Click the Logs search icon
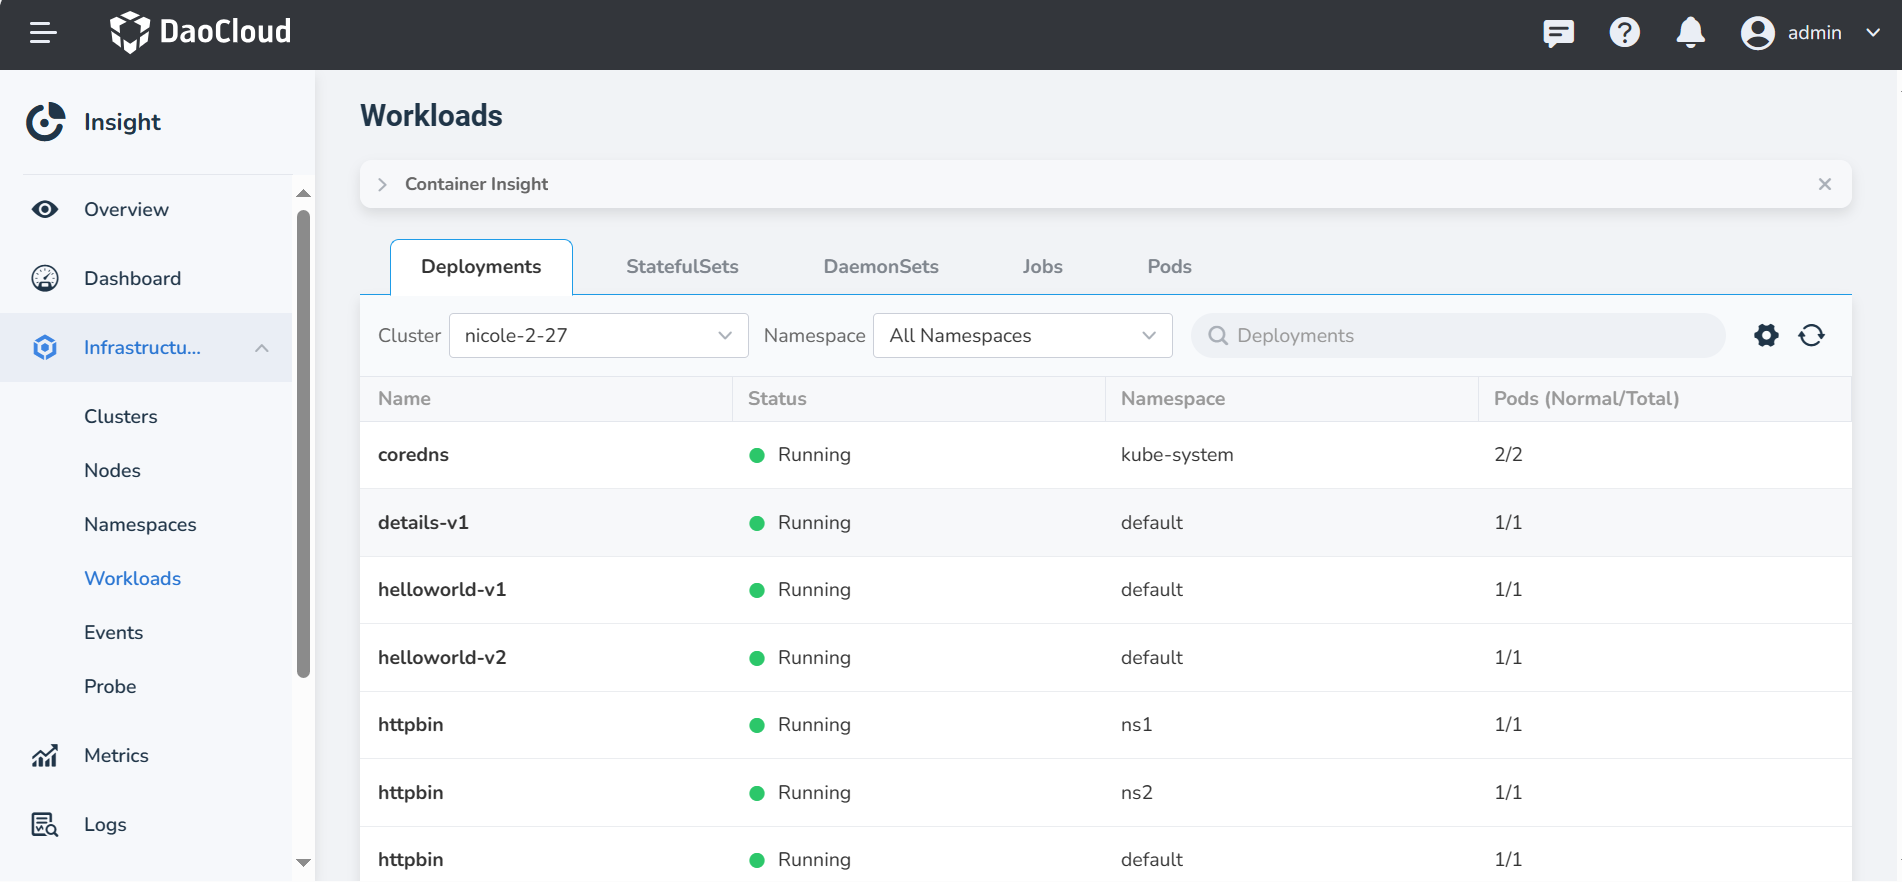 pyautogui.click(x=45, y=824)
